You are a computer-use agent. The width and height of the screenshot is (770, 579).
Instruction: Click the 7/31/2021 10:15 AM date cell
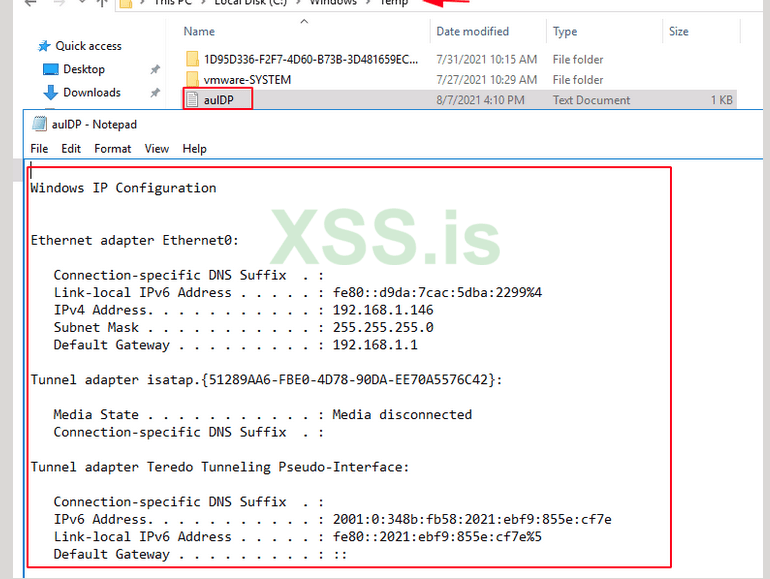pos(487,59)
